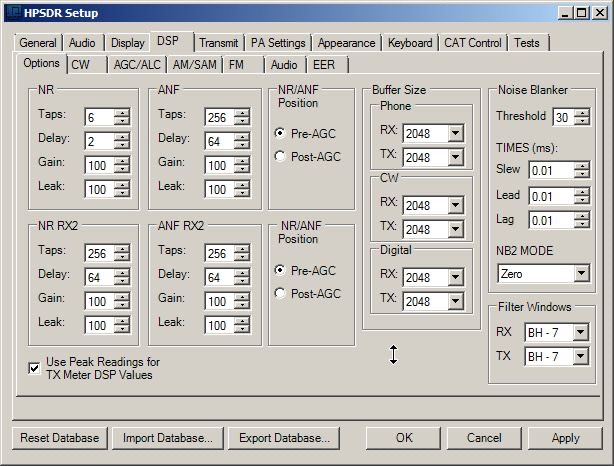
Task: Open CW TX buffer size dropdown
Action: tap(456, 229)
